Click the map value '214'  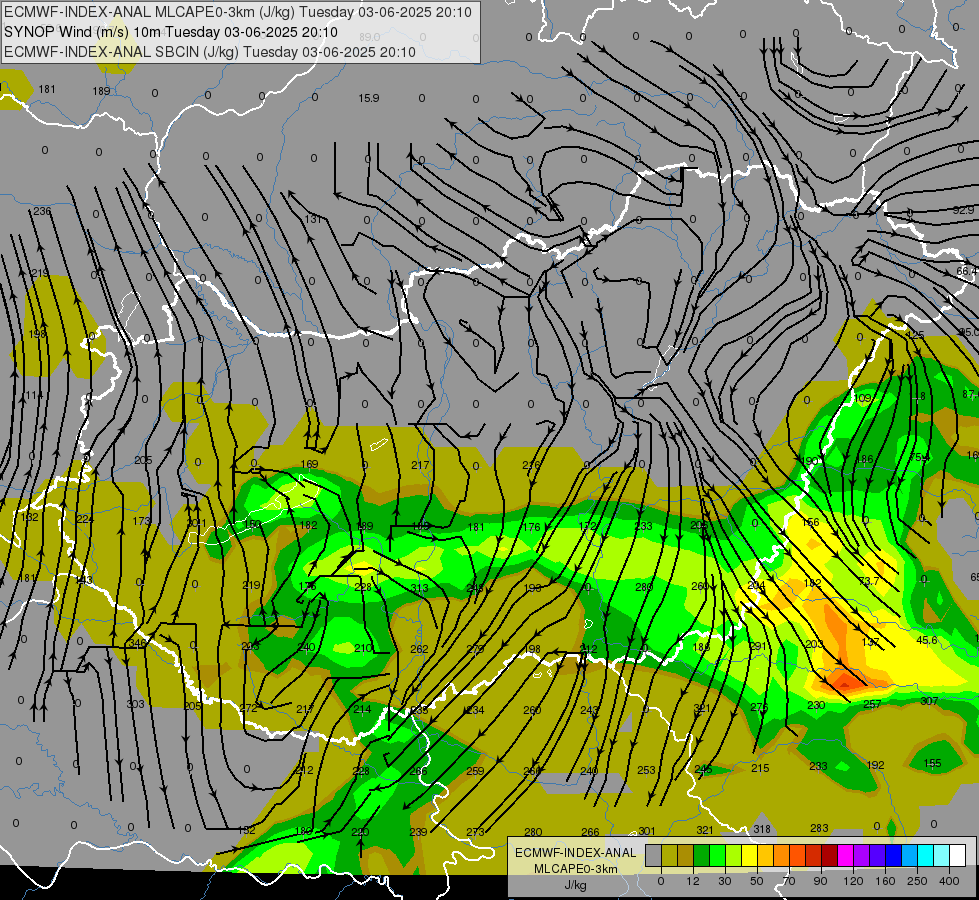362,709
